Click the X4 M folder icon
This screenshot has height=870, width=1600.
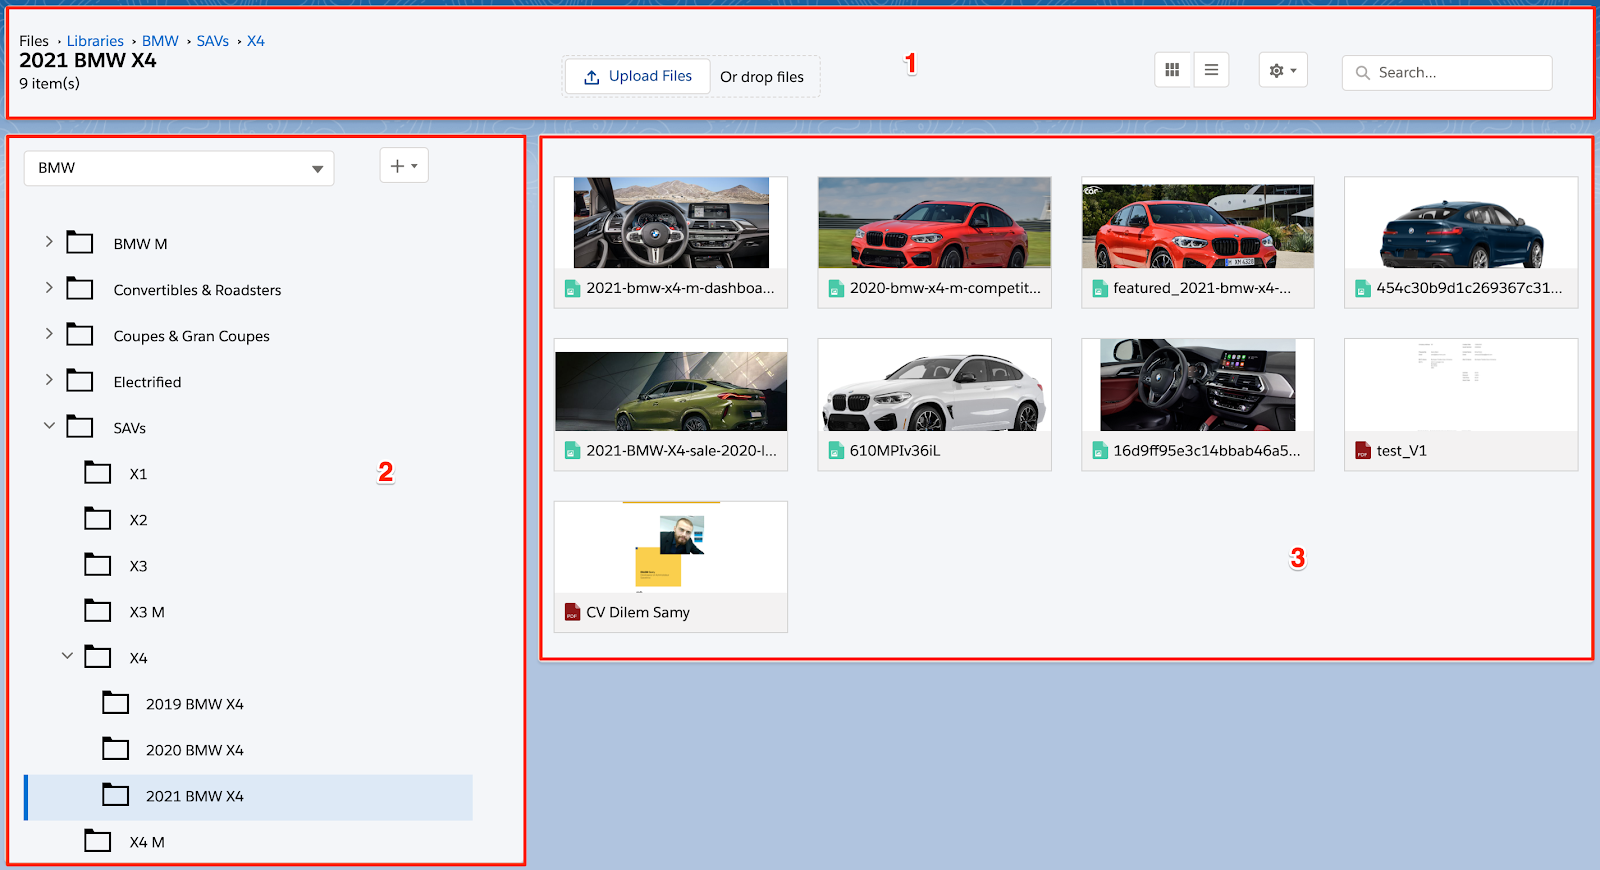point(98,840)
